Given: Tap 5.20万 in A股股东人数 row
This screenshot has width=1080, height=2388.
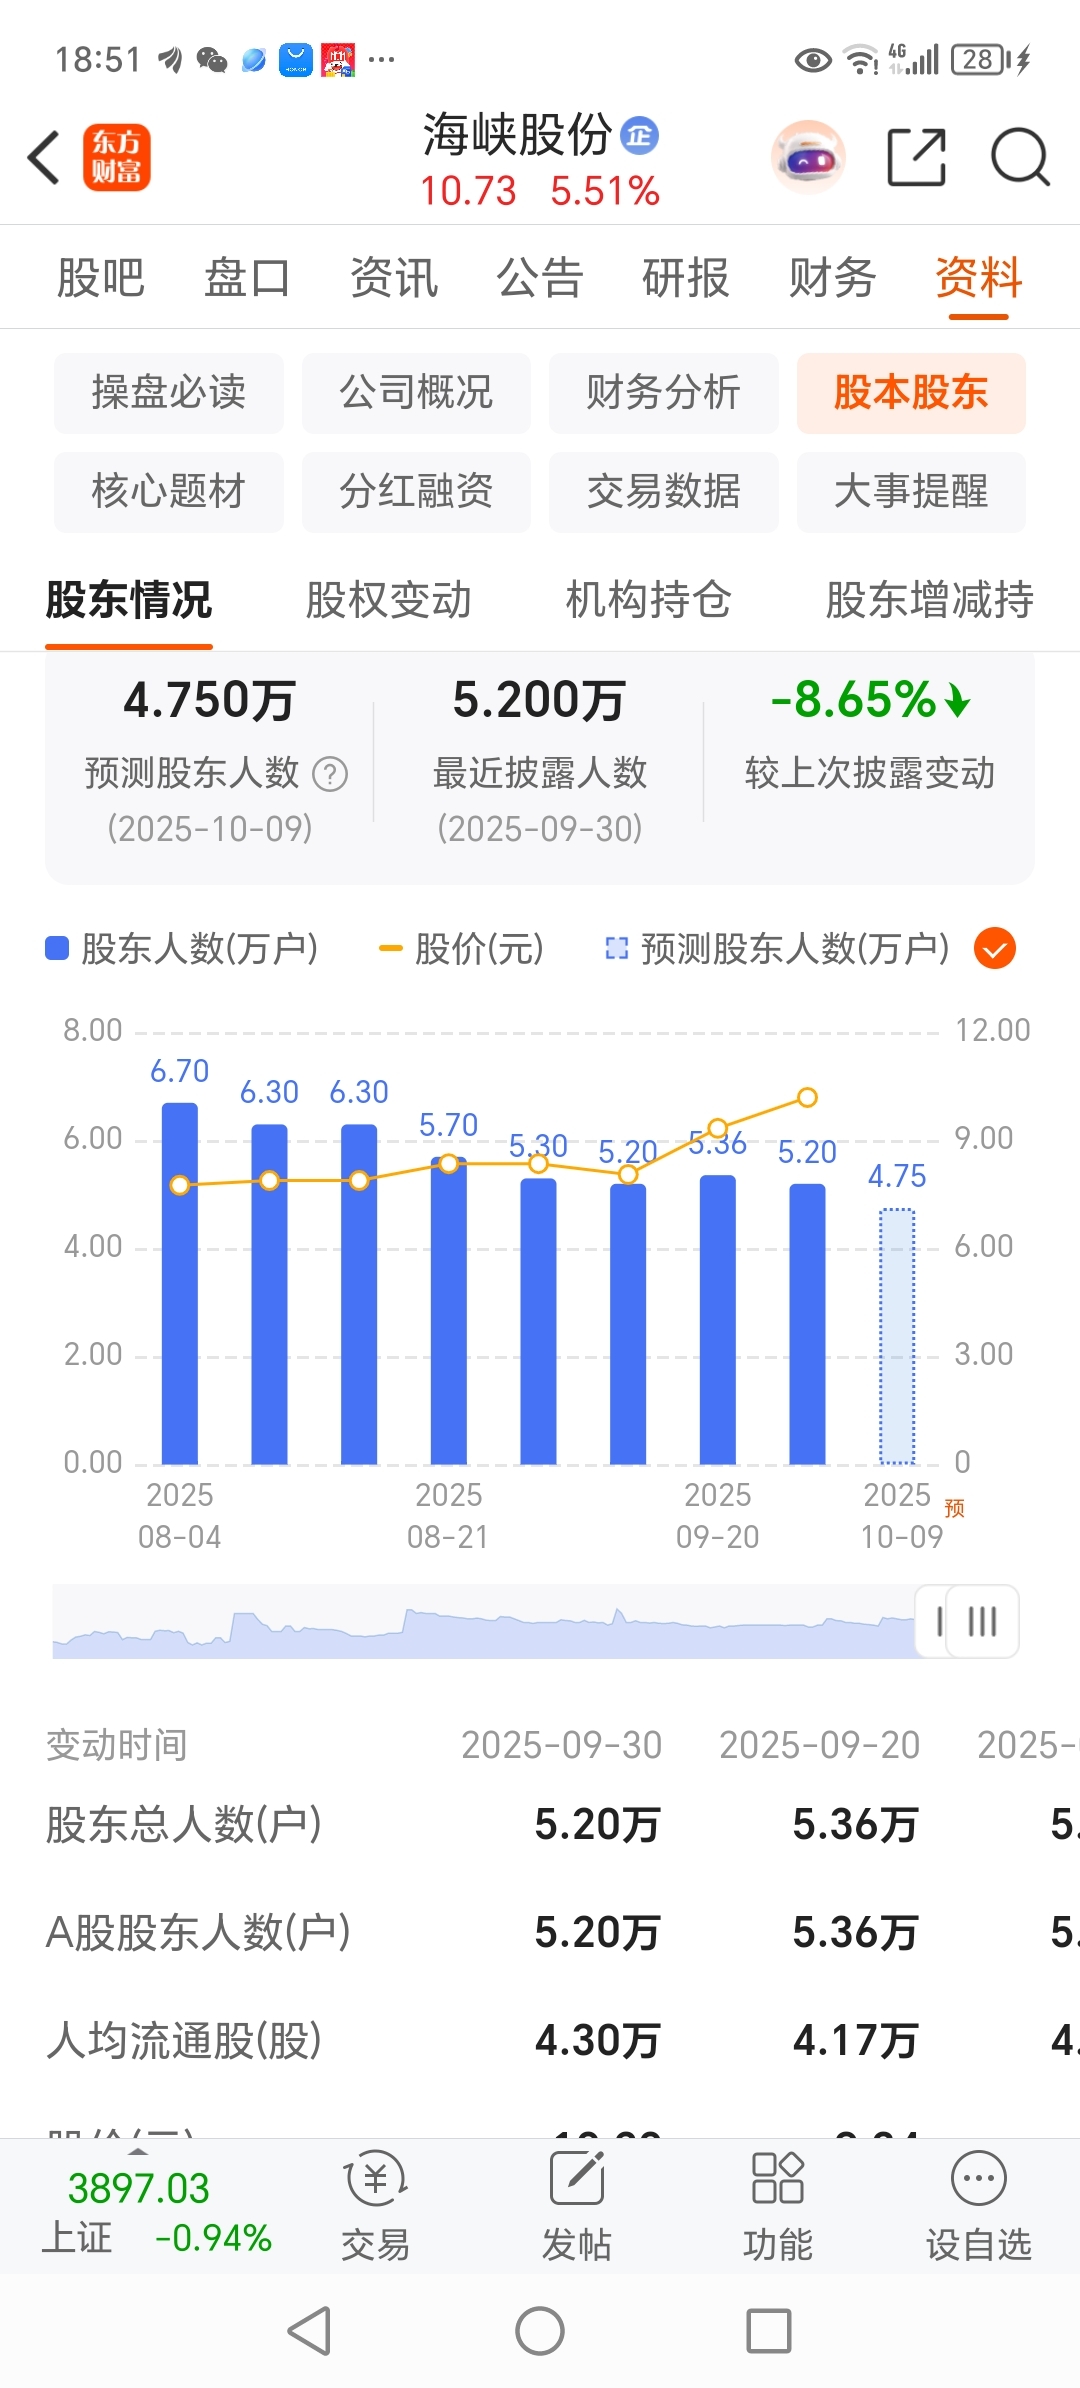Looking at the screenshot, I should (x=597, y=1933).
